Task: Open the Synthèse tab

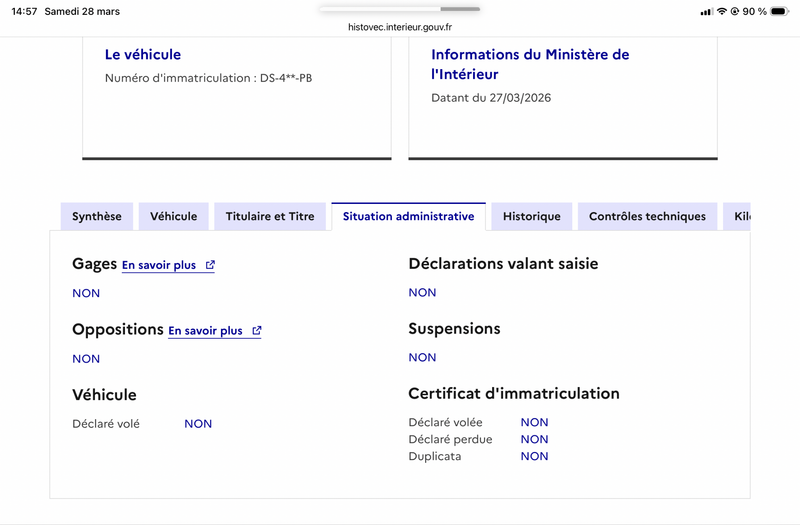Action: coord(97,216)
